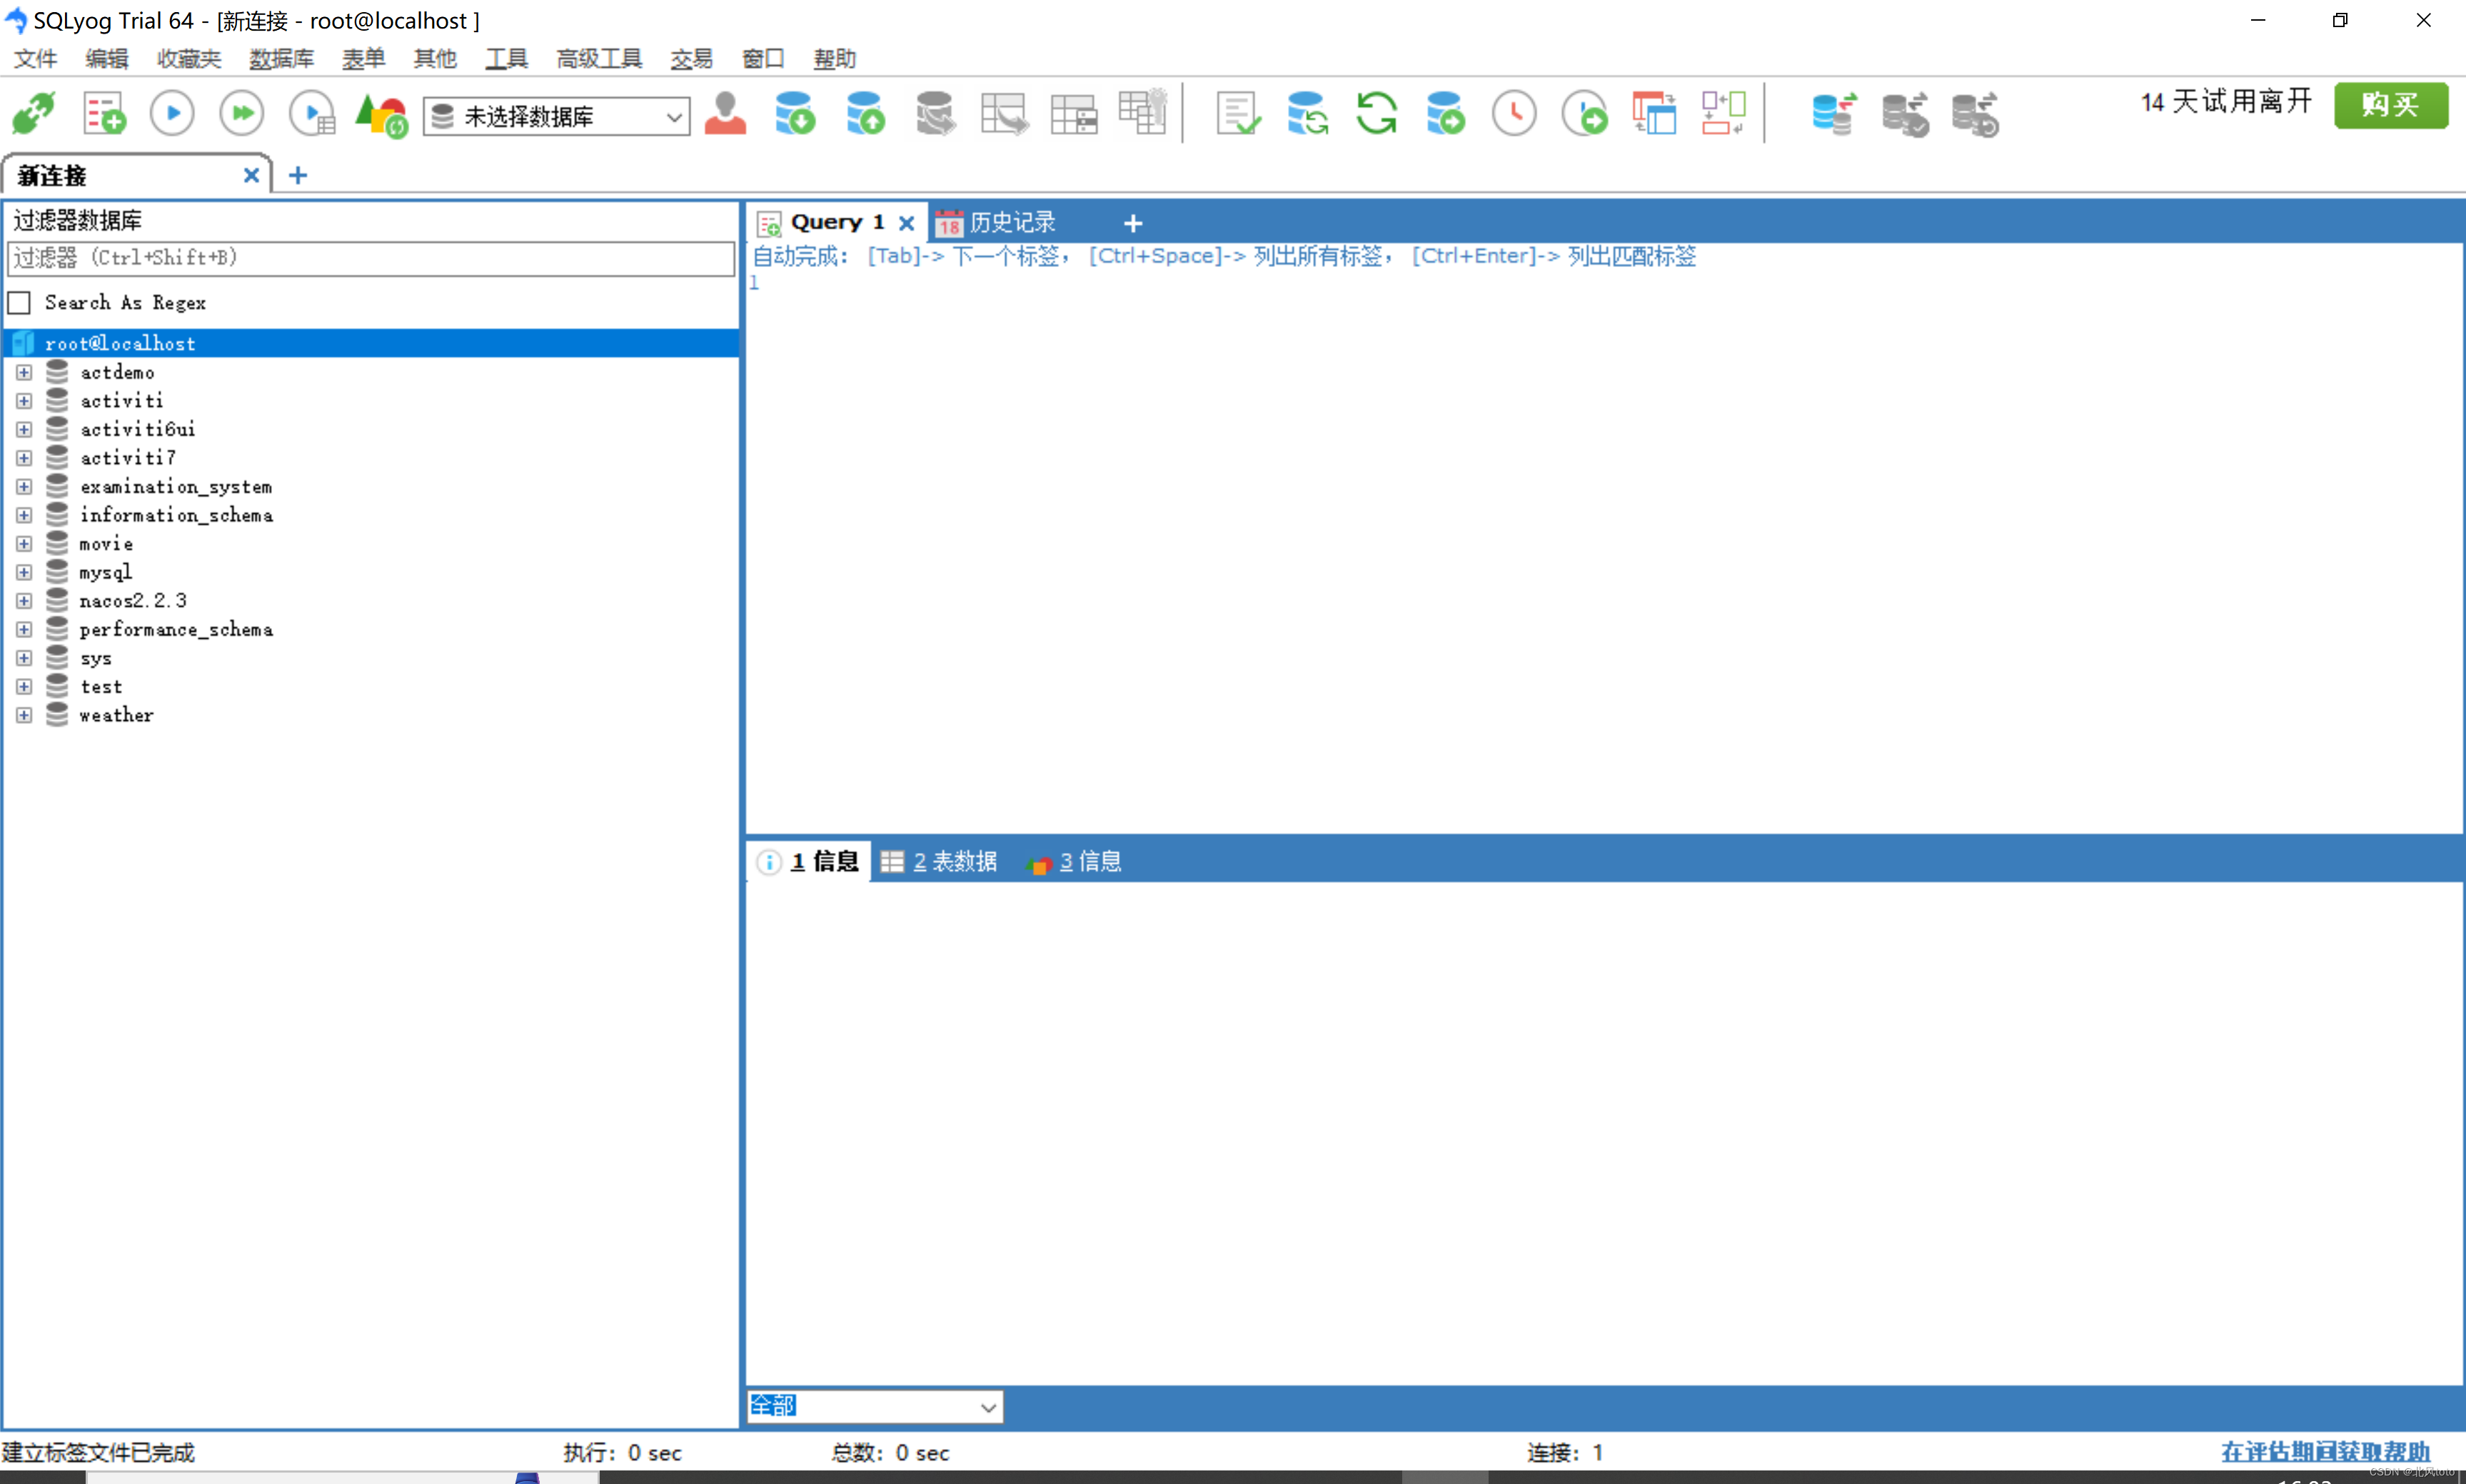2466x1484 pixels.
Task: Switch to the 历史记录 tab
Action: click(996, 222)
